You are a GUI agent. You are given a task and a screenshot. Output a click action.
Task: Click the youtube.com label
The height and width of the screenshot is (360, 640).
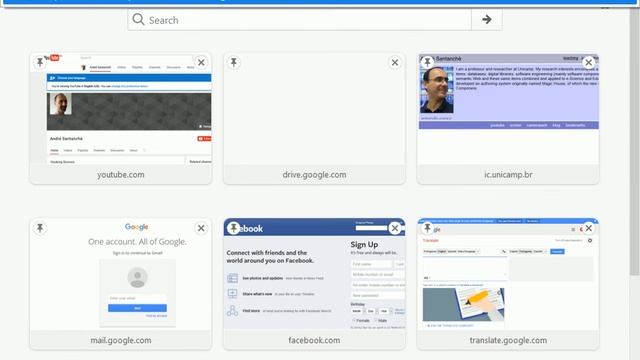pyautogui.click(x=121, y=175)
